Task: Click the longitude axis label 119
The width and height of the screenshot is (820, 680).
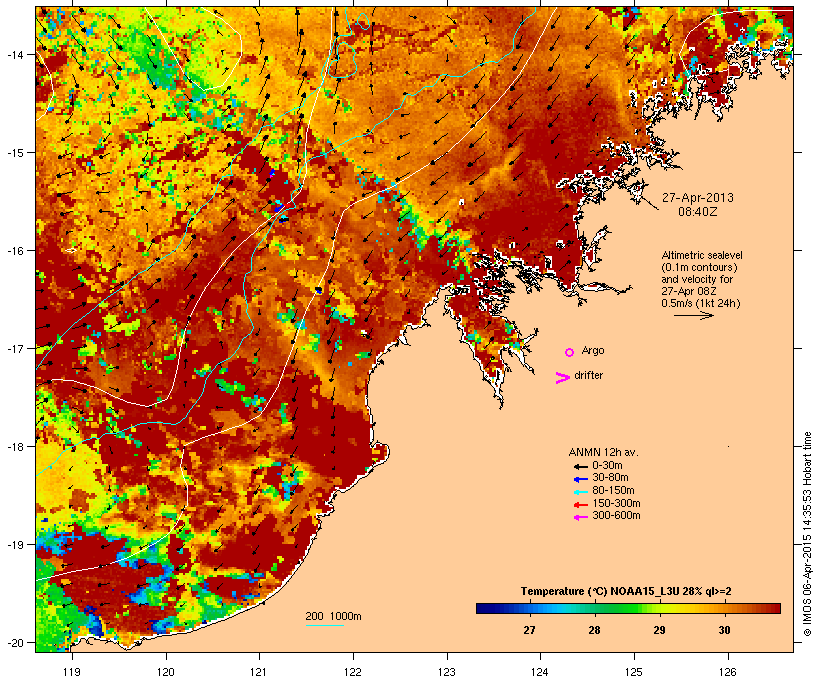Action: 72,672
